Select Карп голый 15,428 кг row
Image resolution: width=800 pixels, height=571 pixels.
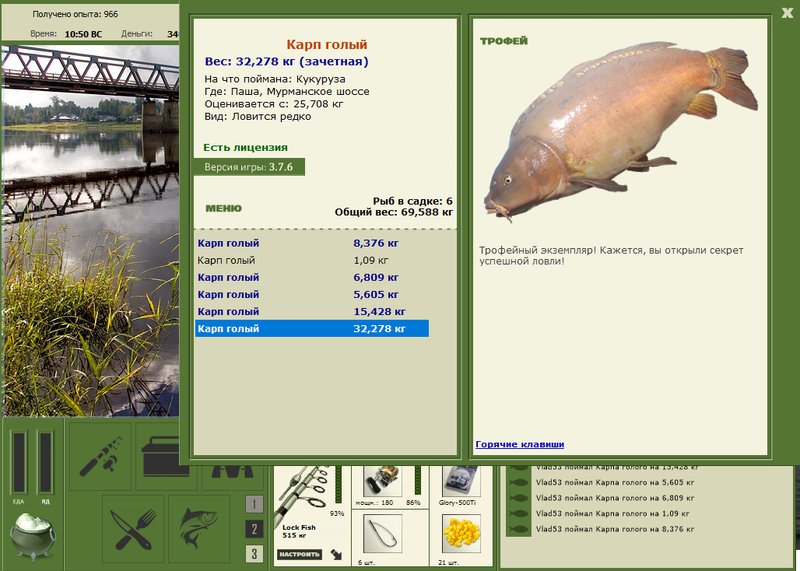[312, 312]
